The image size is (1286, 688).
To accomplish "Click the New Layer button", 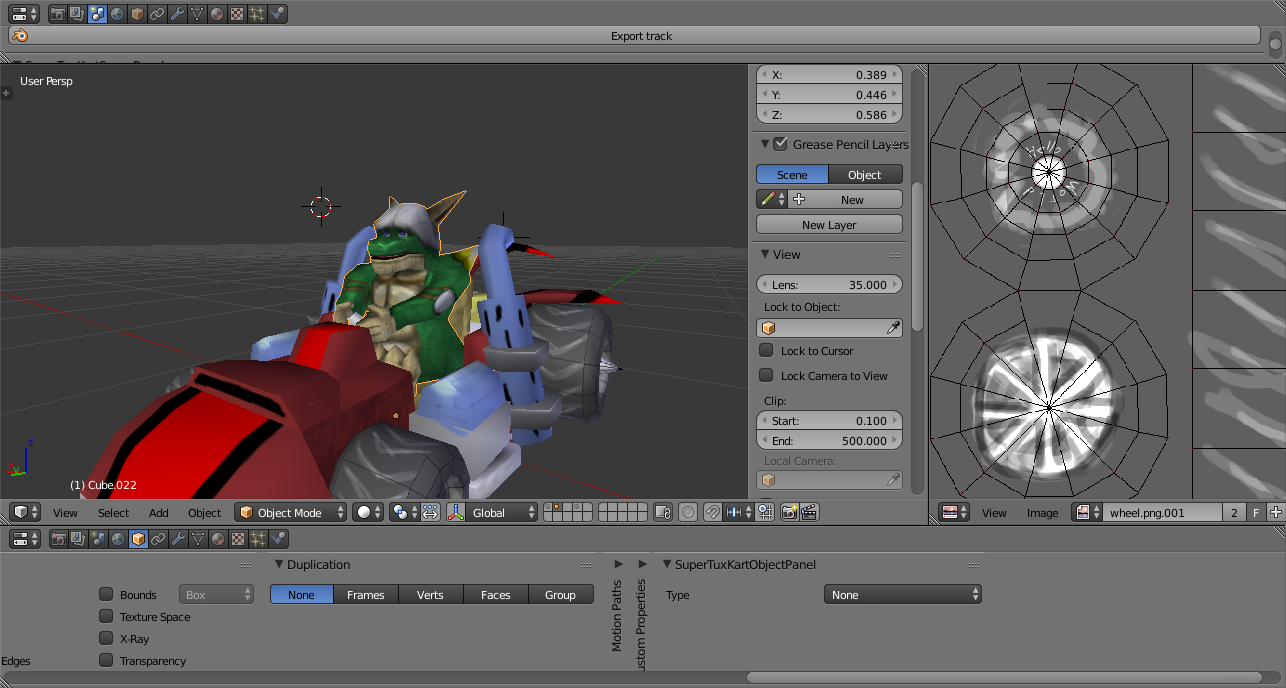I will (829, 225).
